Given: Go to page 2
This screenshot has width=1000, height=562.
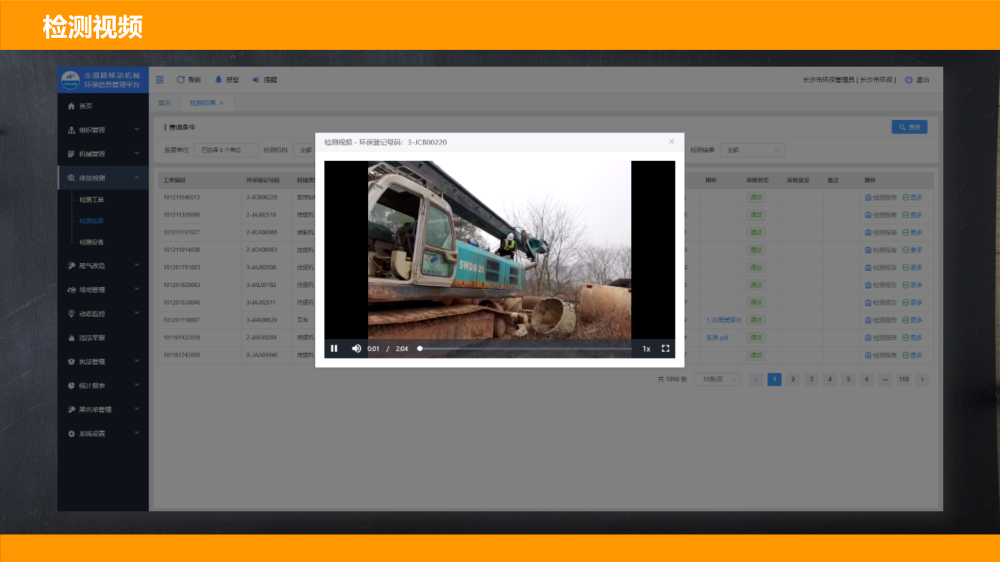Looking at the screenshot, I should pyautogui.click(x=793, y=379).
